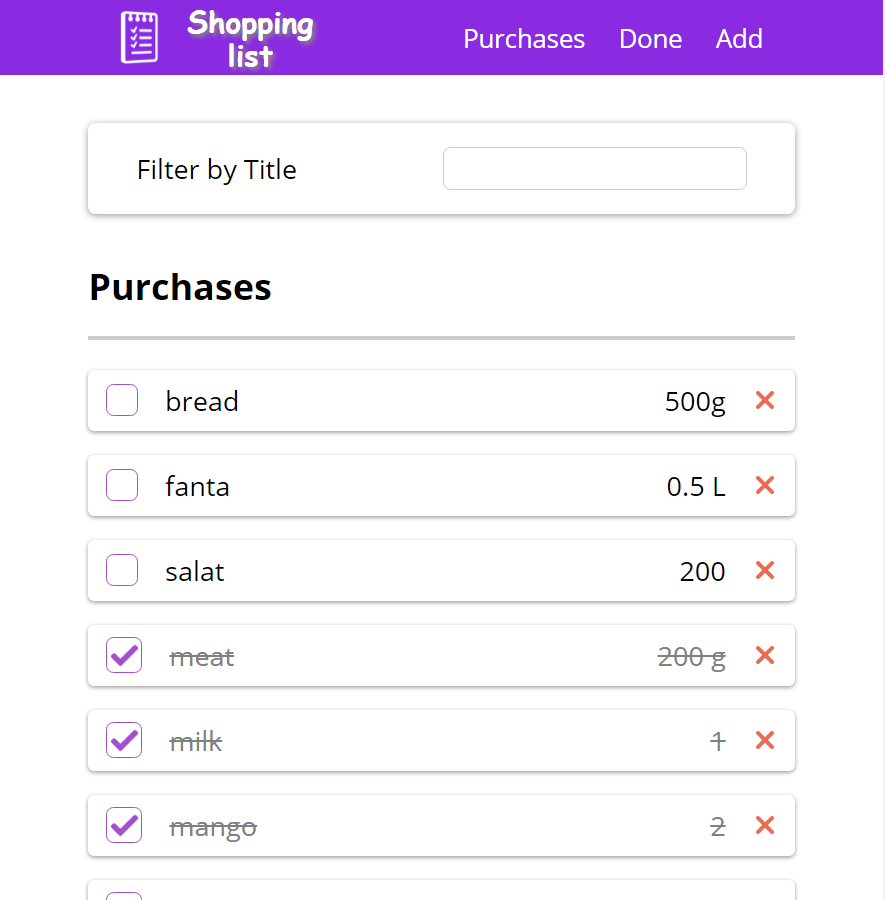Remove mango from the list
Screen dimensions: 885x900
(764, 825)
